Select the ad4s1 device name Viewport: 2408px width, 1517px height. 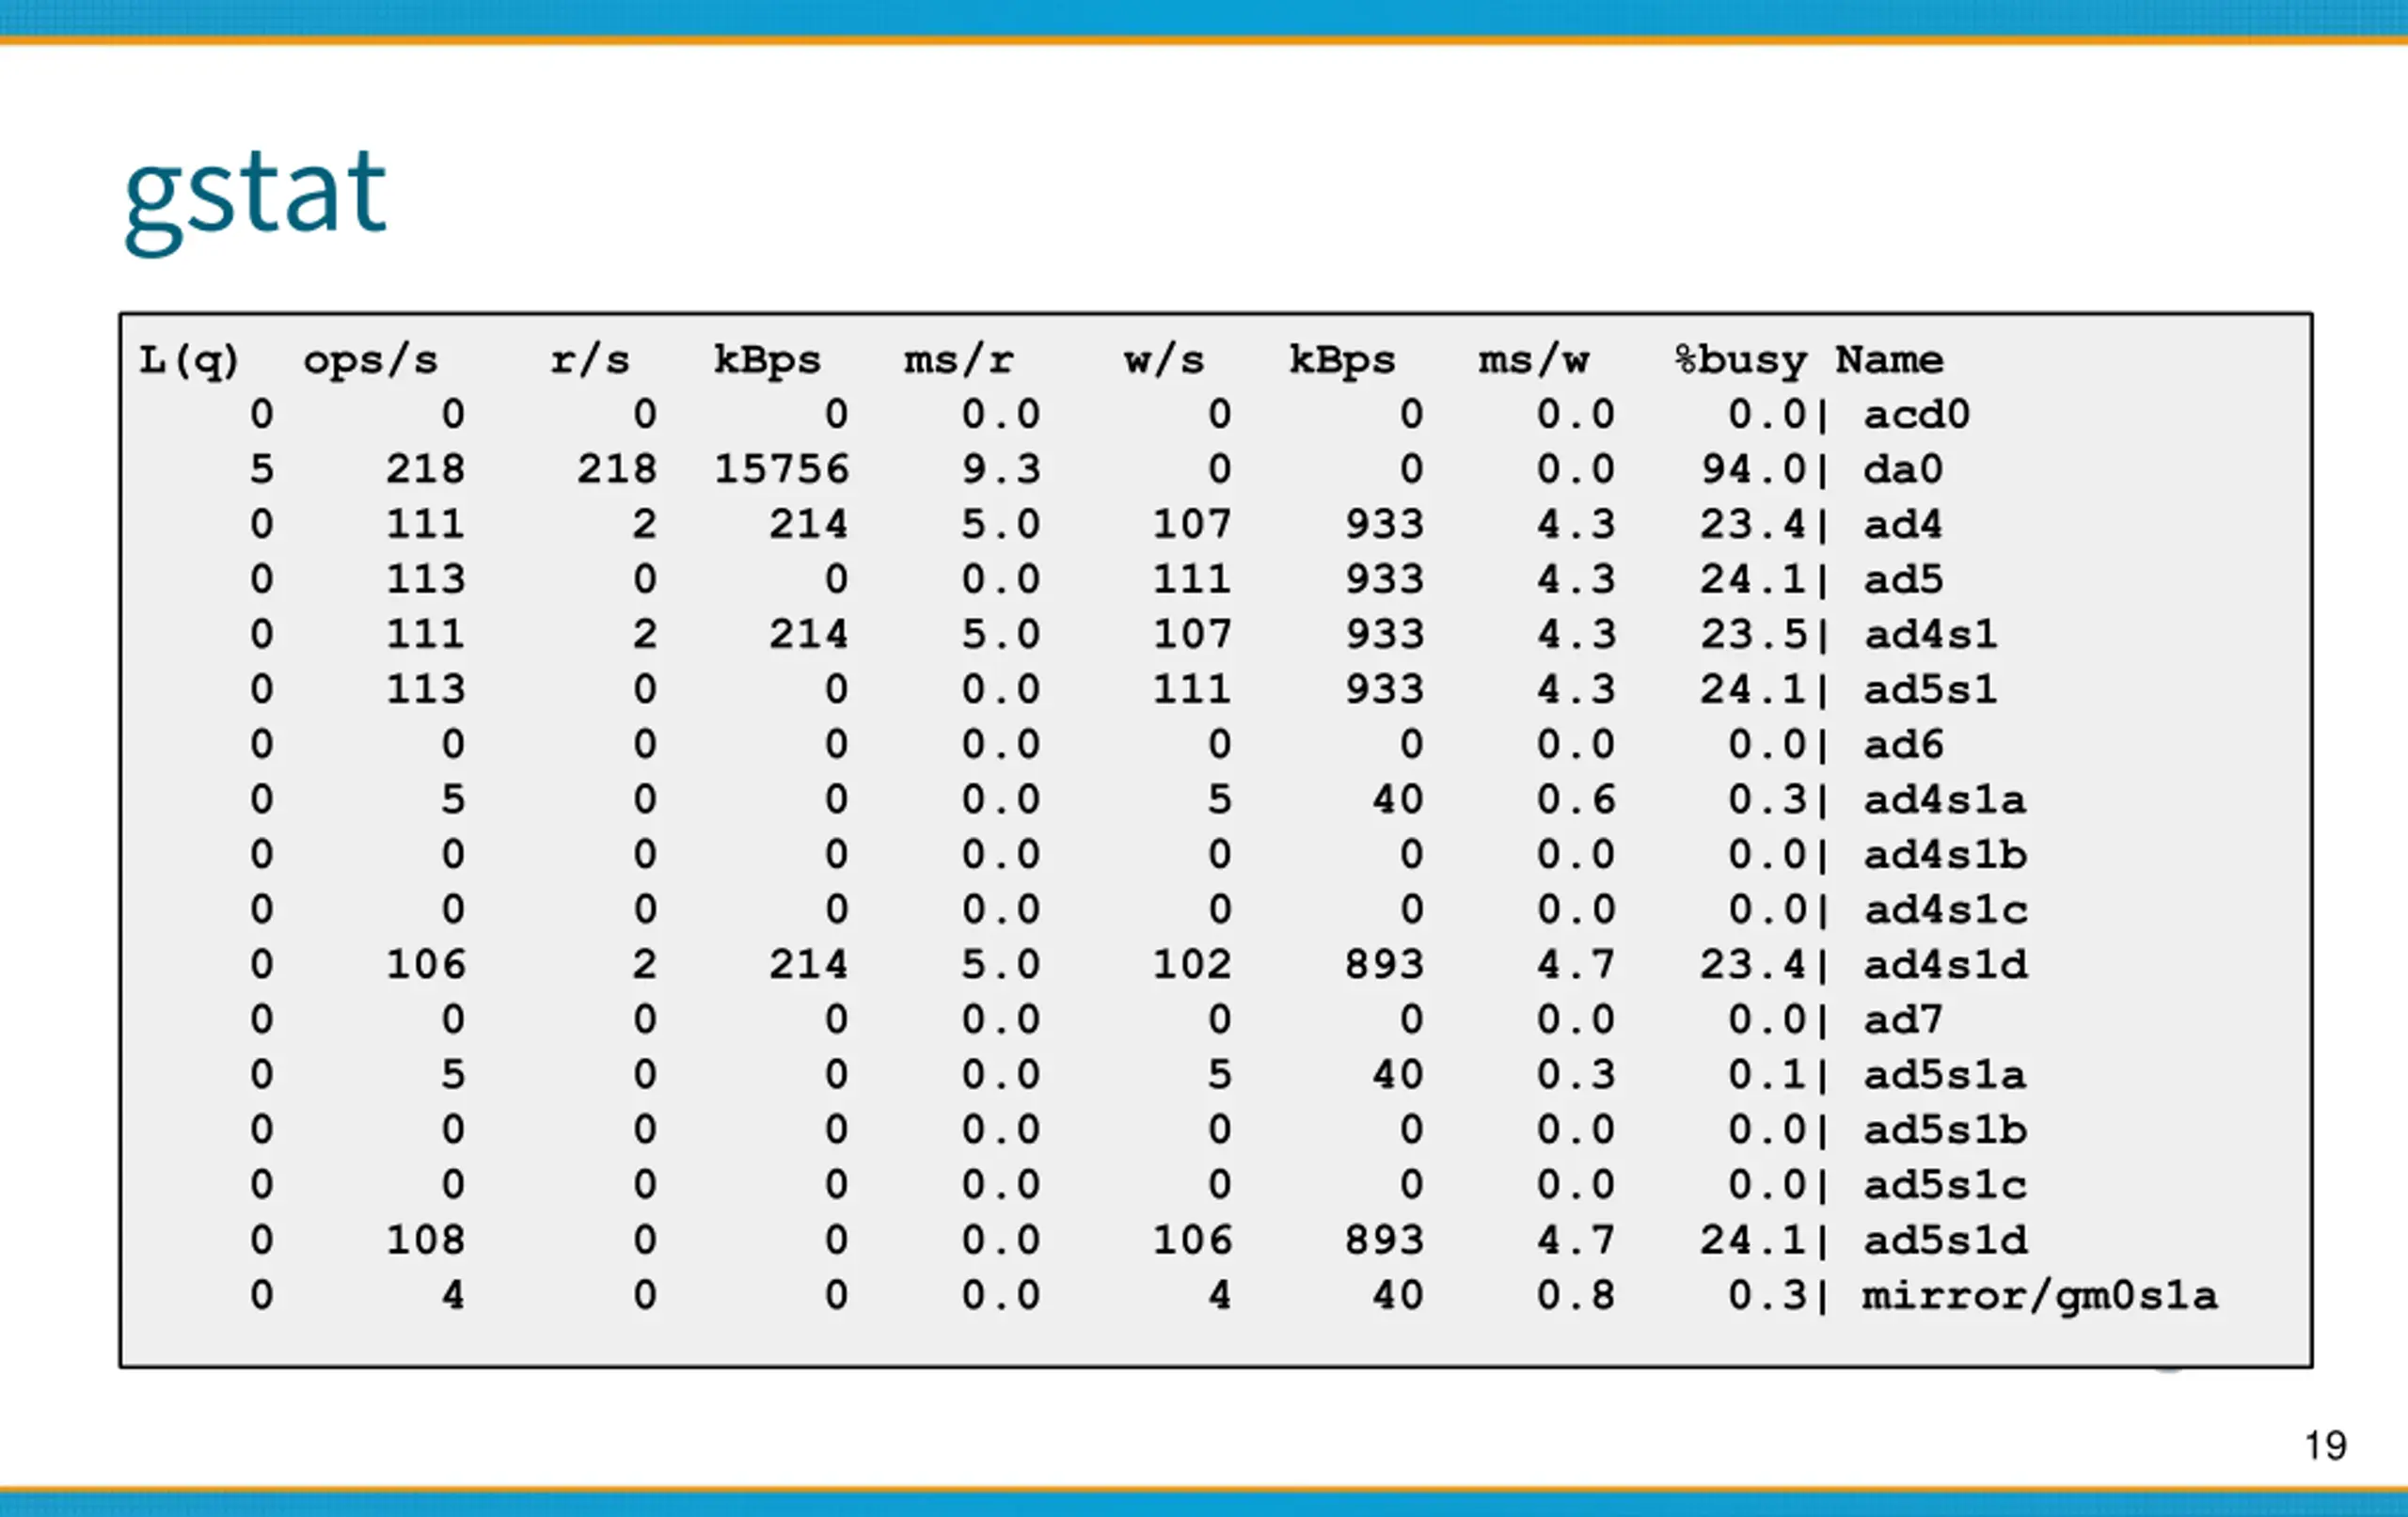[1930, 635]
